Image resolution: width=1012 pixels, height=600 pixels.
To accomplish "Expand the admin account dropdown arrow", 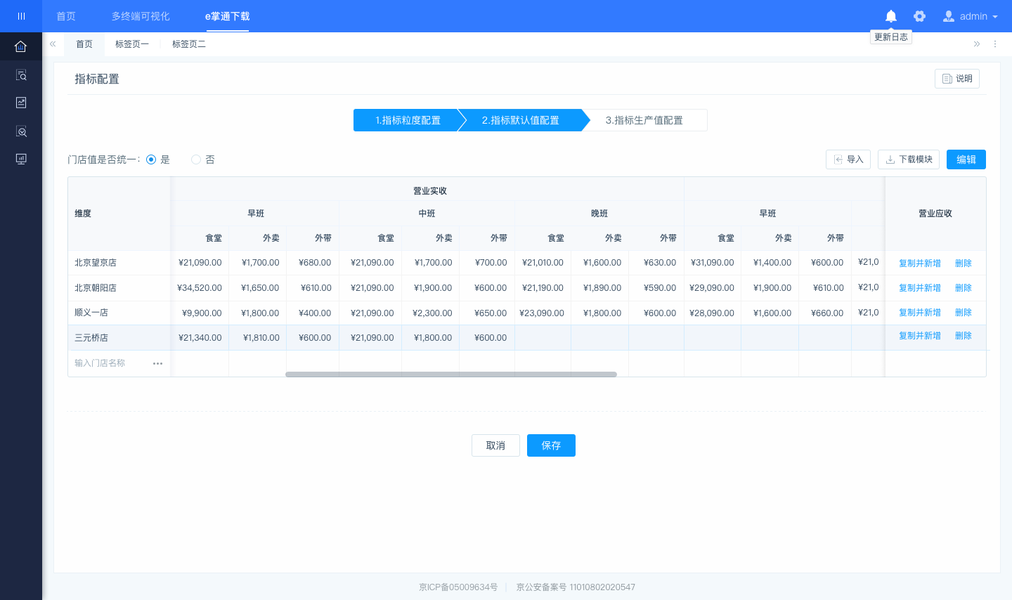I will tap(995, 17).
